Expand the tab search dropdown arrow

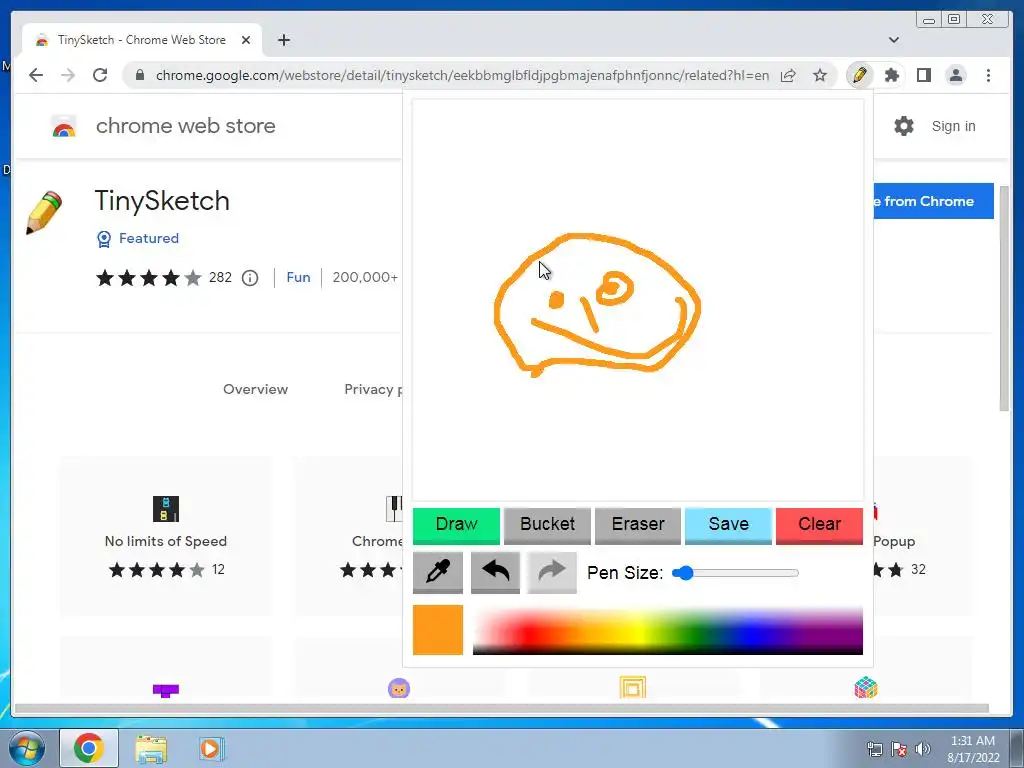click(x=894, y=40)
